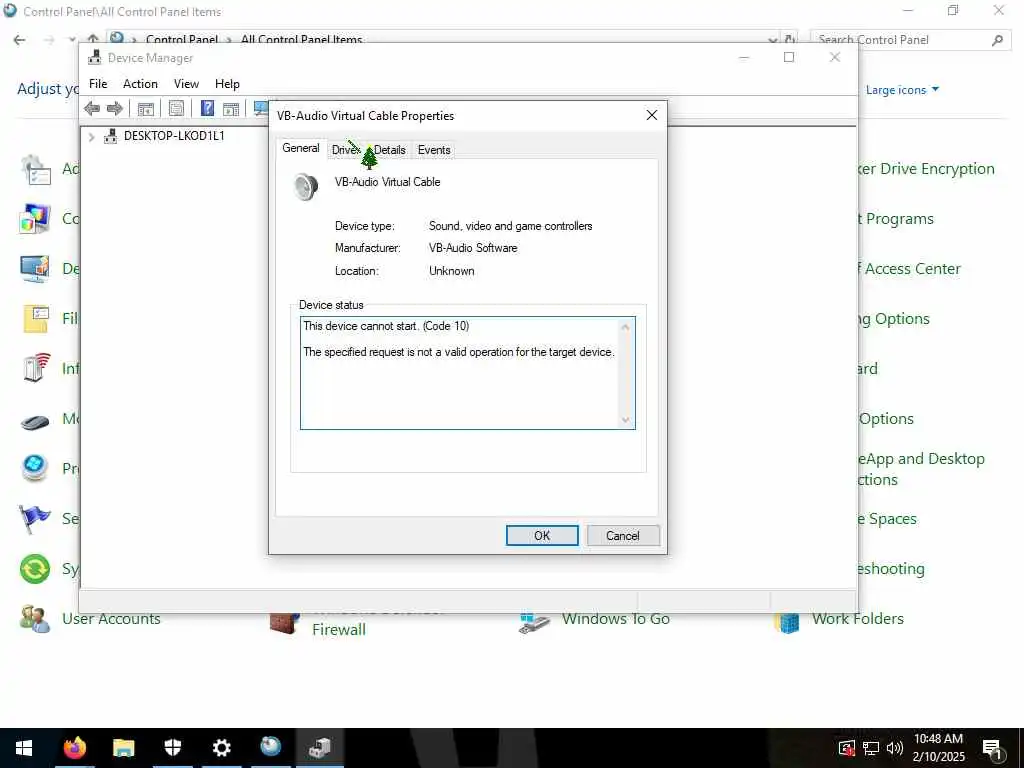Open the File Explorer Options folder icon

tap(35, 319)
